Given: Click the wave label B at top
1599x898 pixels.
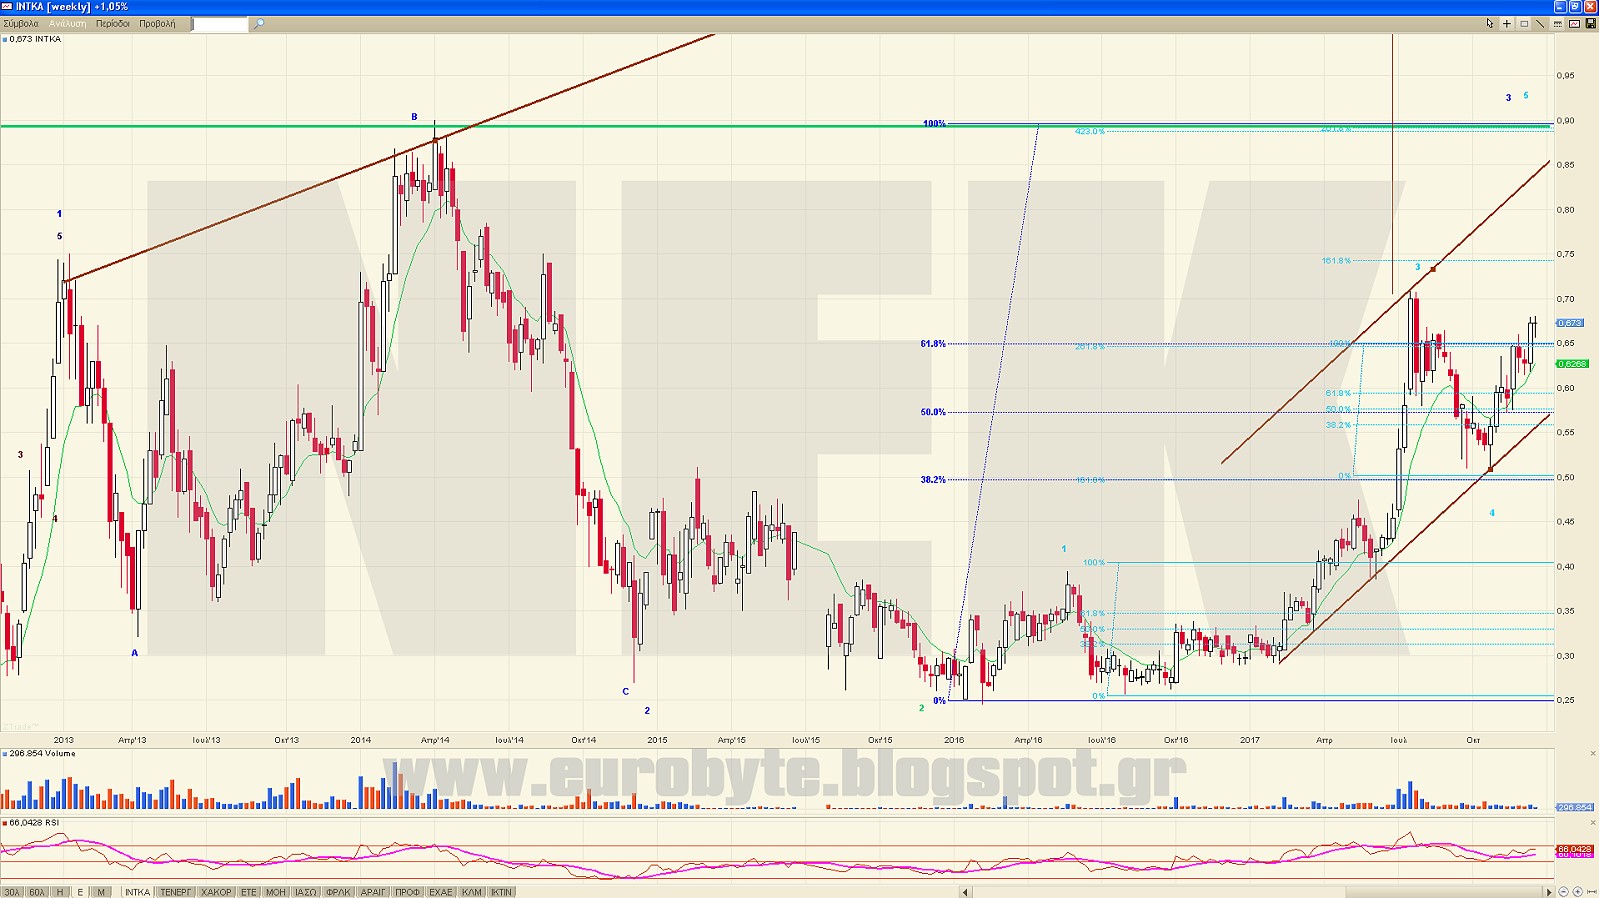Looking at the screenshot, I should click(414, 117).
